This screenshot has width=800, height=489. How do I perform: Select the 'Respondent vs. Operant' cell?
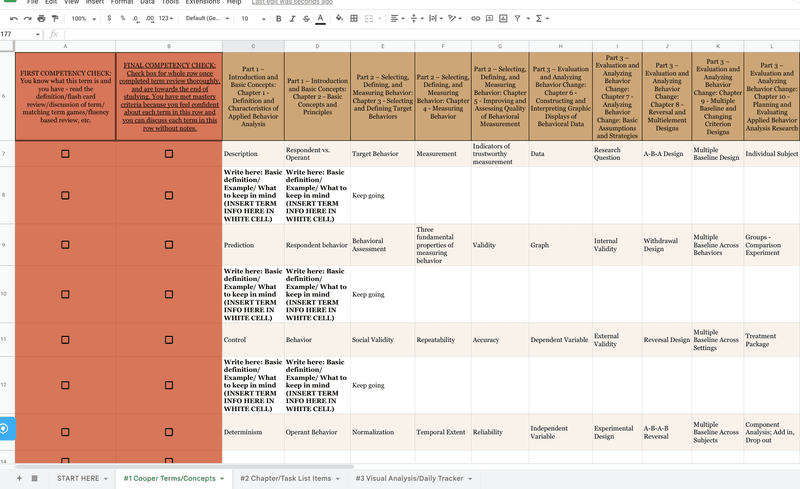tap(317, 154)
